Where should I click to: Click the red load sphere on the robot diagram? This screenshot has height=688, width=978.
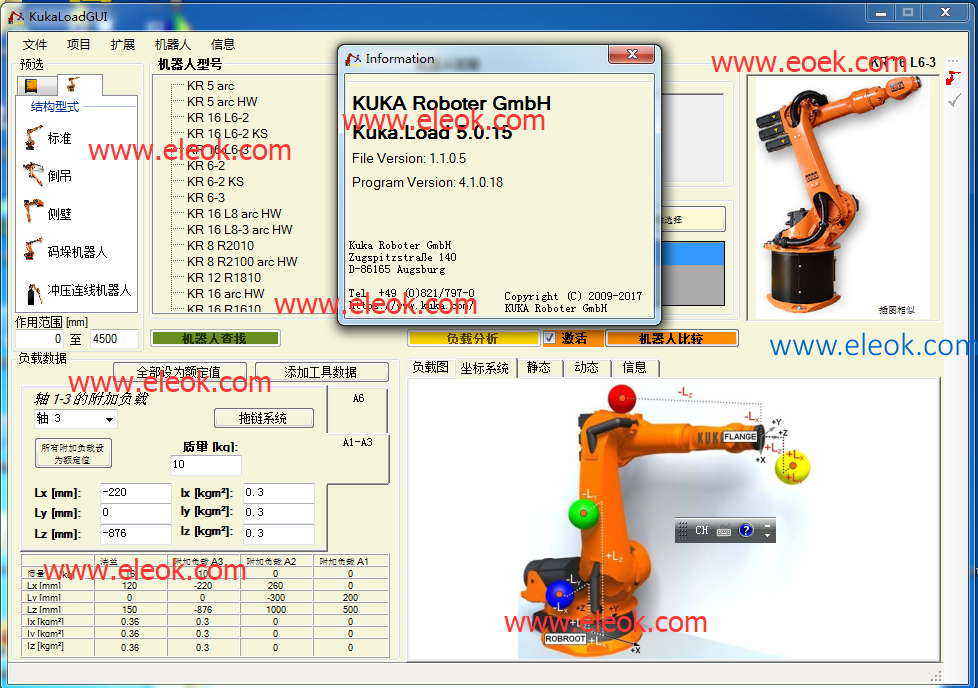621,398
